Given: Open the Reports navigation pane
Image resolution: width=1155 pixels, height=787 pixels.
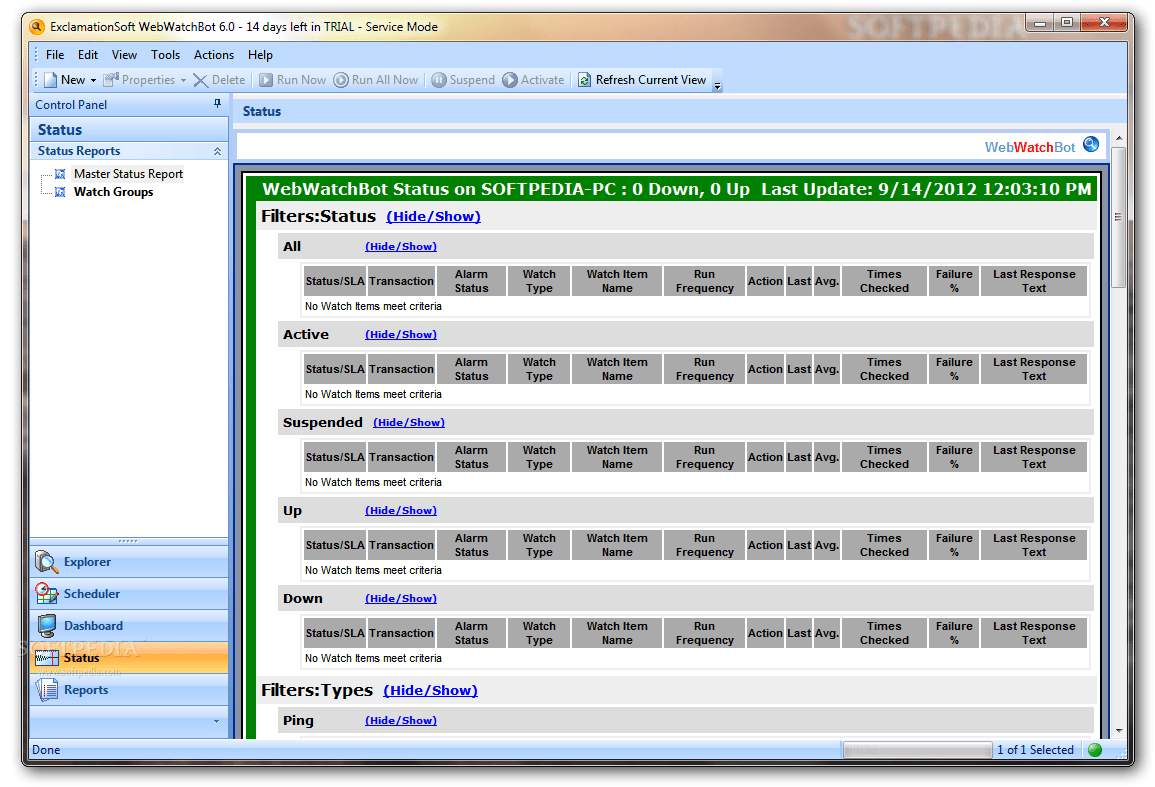Looking at the screenshot, I should tap(129, 690).
